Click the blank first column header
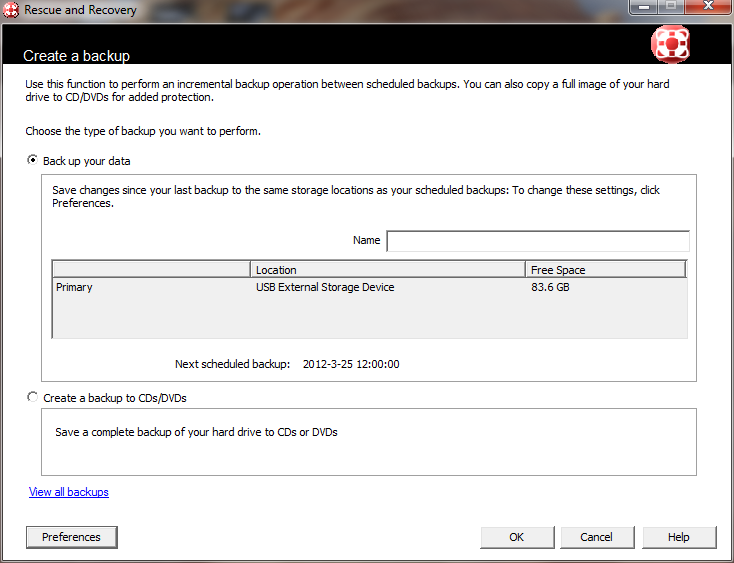This screenshot has height=563, width=734. (150, 269)
